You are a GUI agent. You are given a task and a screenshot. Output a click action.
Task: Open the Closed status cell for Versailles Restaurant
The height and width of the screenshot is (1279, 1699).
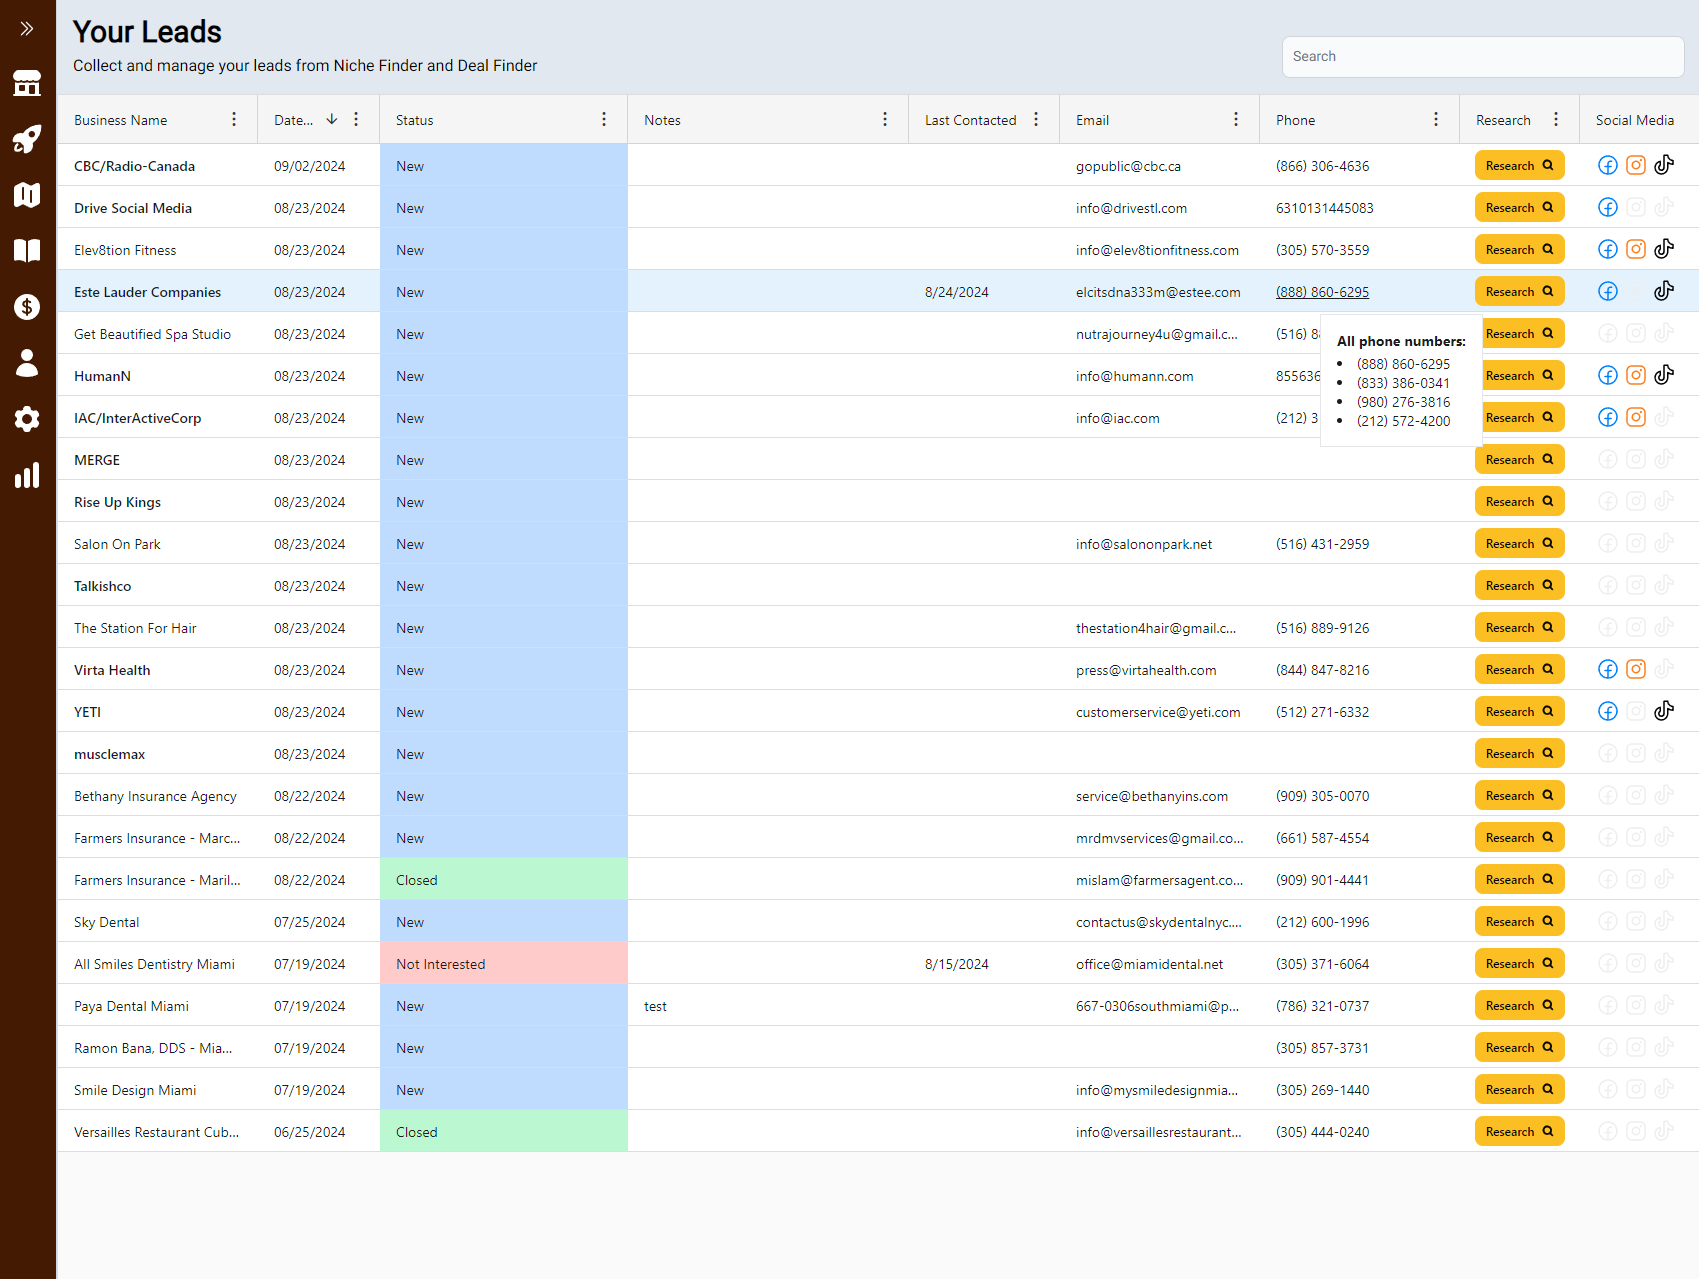coord(504,1131)
